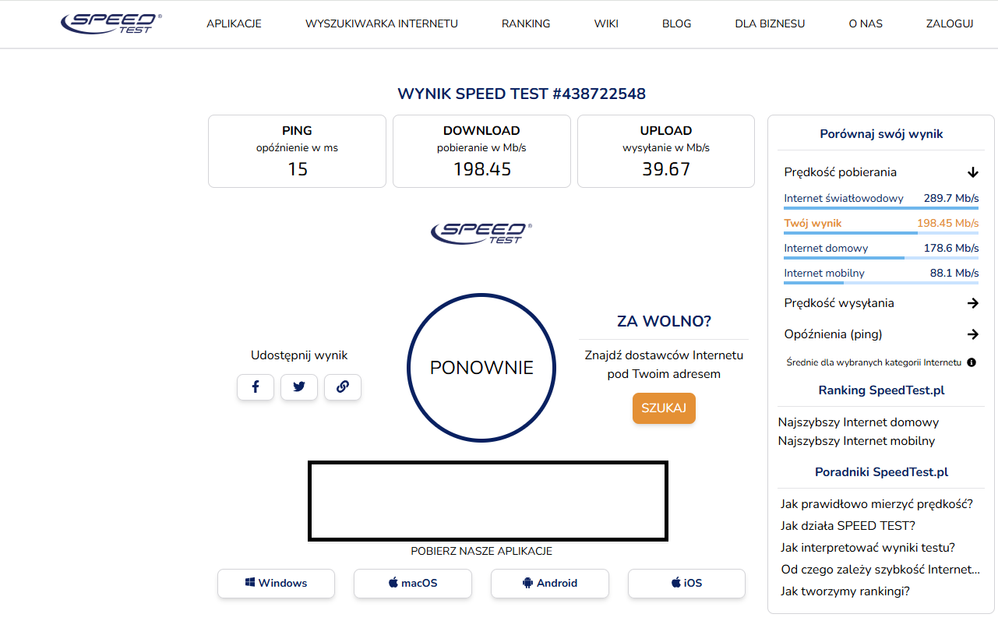Click Zaloguj to log in

(949, 24)
